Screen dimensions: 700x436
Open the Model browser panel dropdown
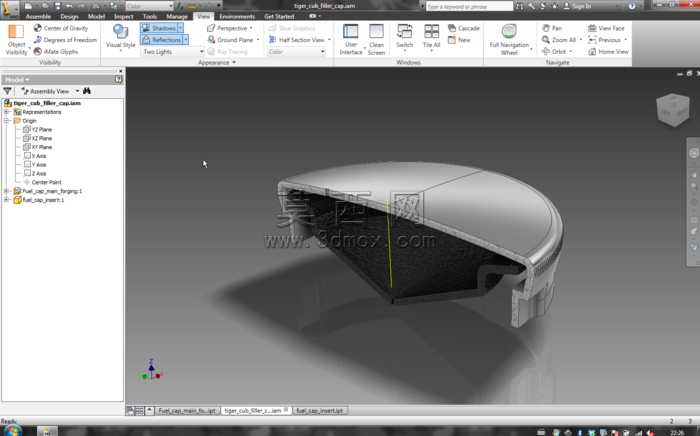(x=17, y=79)
